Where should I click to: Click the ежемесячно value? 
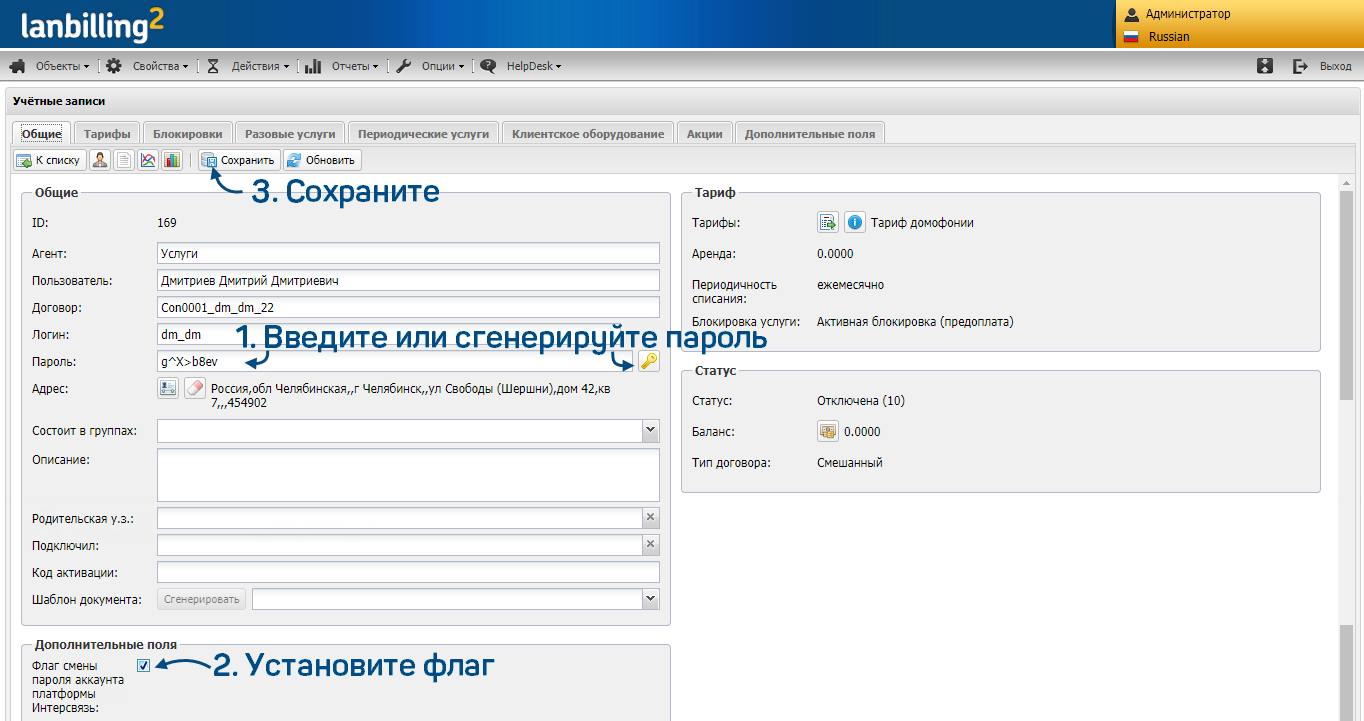tap(850, 285)
